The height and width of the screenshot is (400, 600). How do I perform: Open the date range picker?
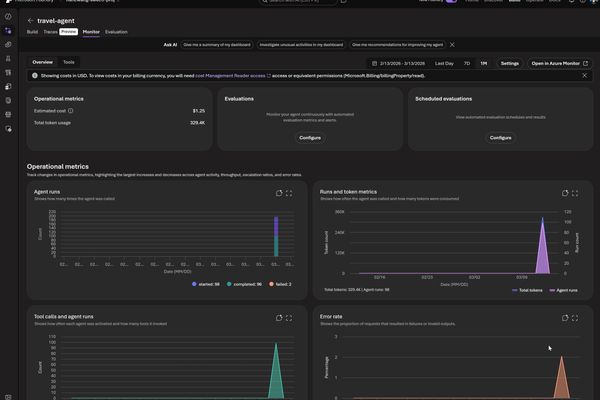(399, 64)
